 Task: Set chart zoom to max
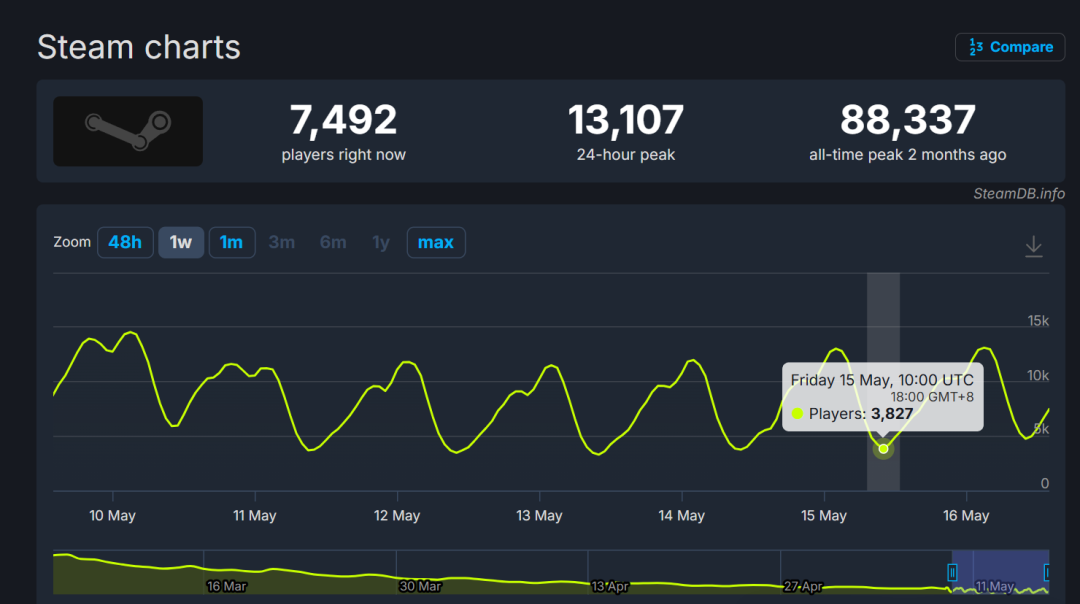click(x=436, y=242)
